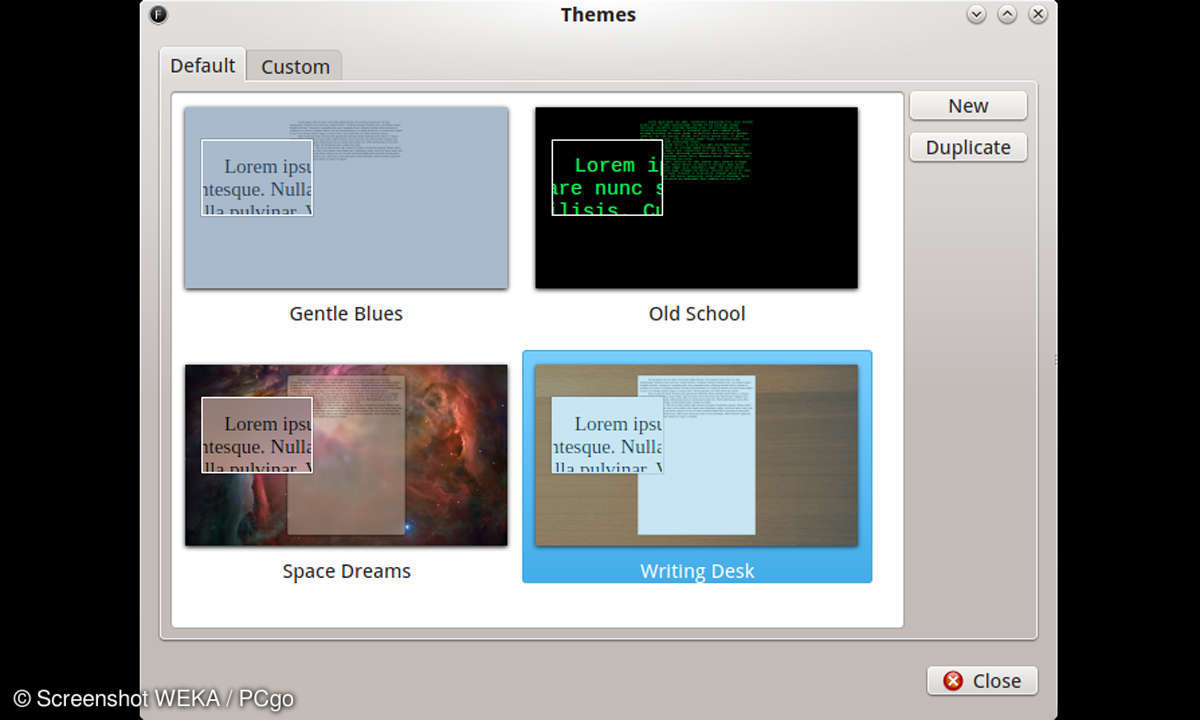Minimize the Themes window

click(x=977, y=14)
